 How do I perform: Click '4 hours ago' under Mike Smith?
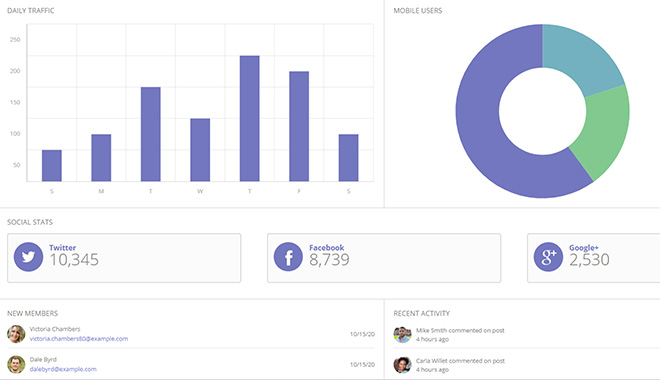pyautogui.click(x=432, y=339)
